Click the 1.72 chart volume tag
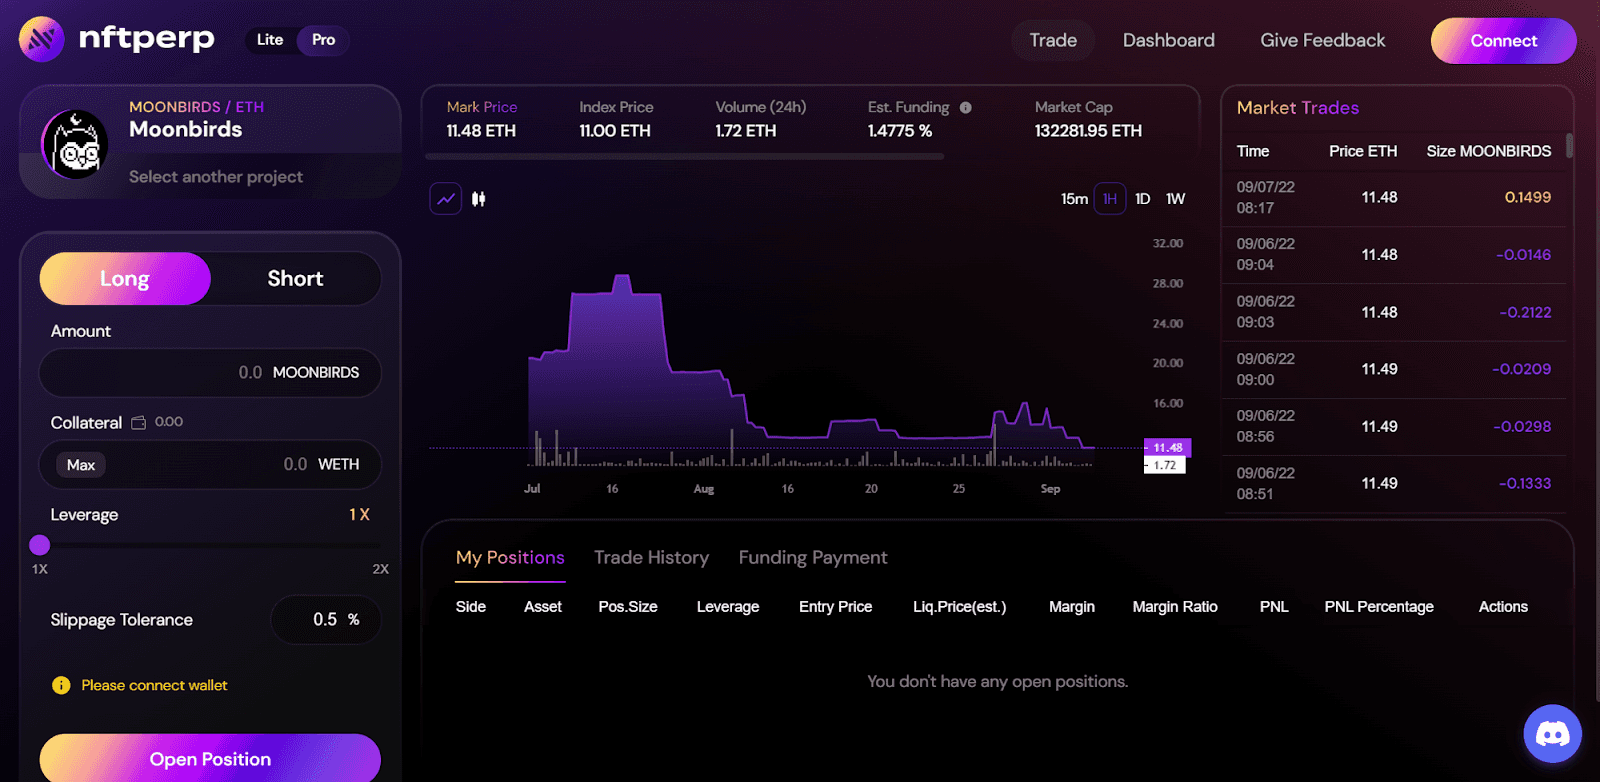The width and height of the screenshot is (1600, 782). [1165, 465]
